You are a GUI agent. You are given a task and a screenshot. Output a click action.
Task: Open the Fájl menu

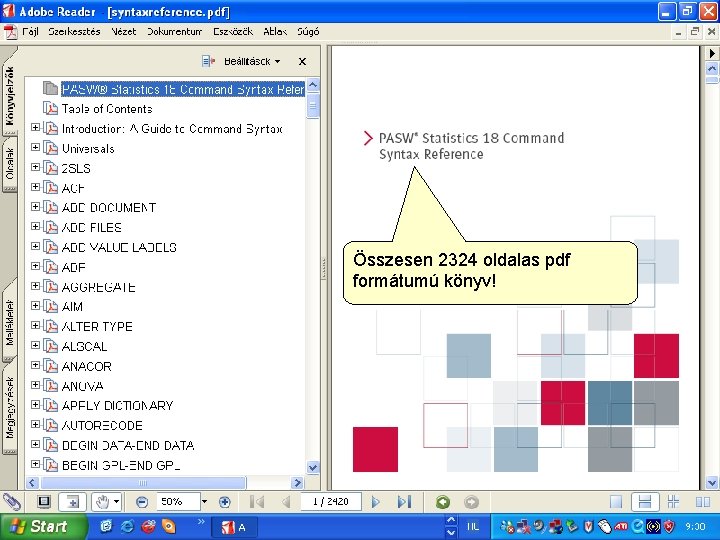pyautogui.click(x=30, y=32)
